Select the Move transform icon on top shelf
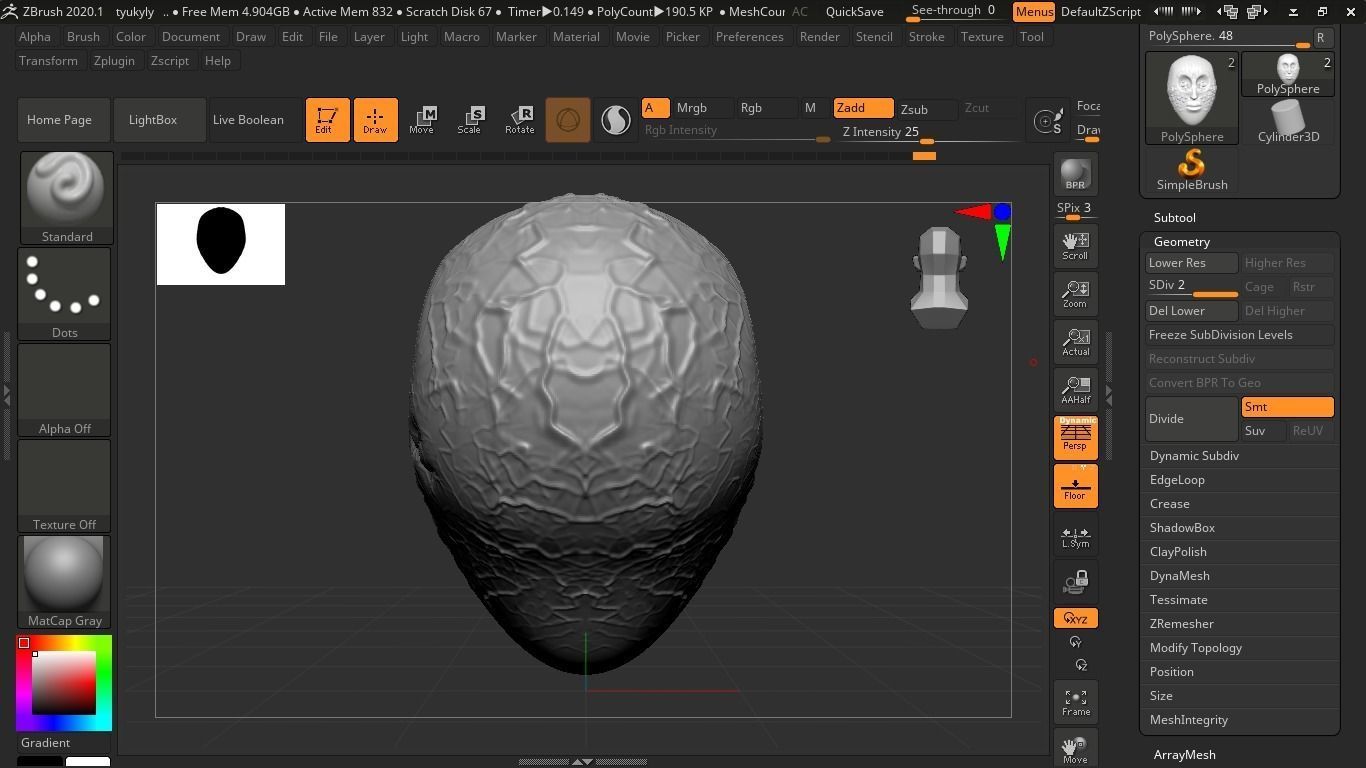1366x768 pixels. pyautogui.click(x=422, y=120)
